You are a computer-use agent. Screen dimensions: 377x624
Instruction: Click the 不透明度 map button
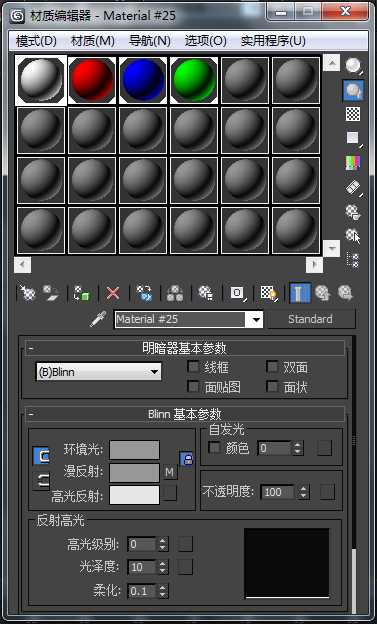click(327, 492)
